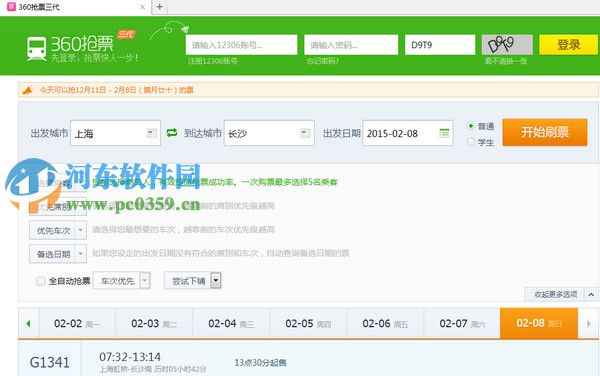Click the captcha image to refresh

click(x=507, y=45)
